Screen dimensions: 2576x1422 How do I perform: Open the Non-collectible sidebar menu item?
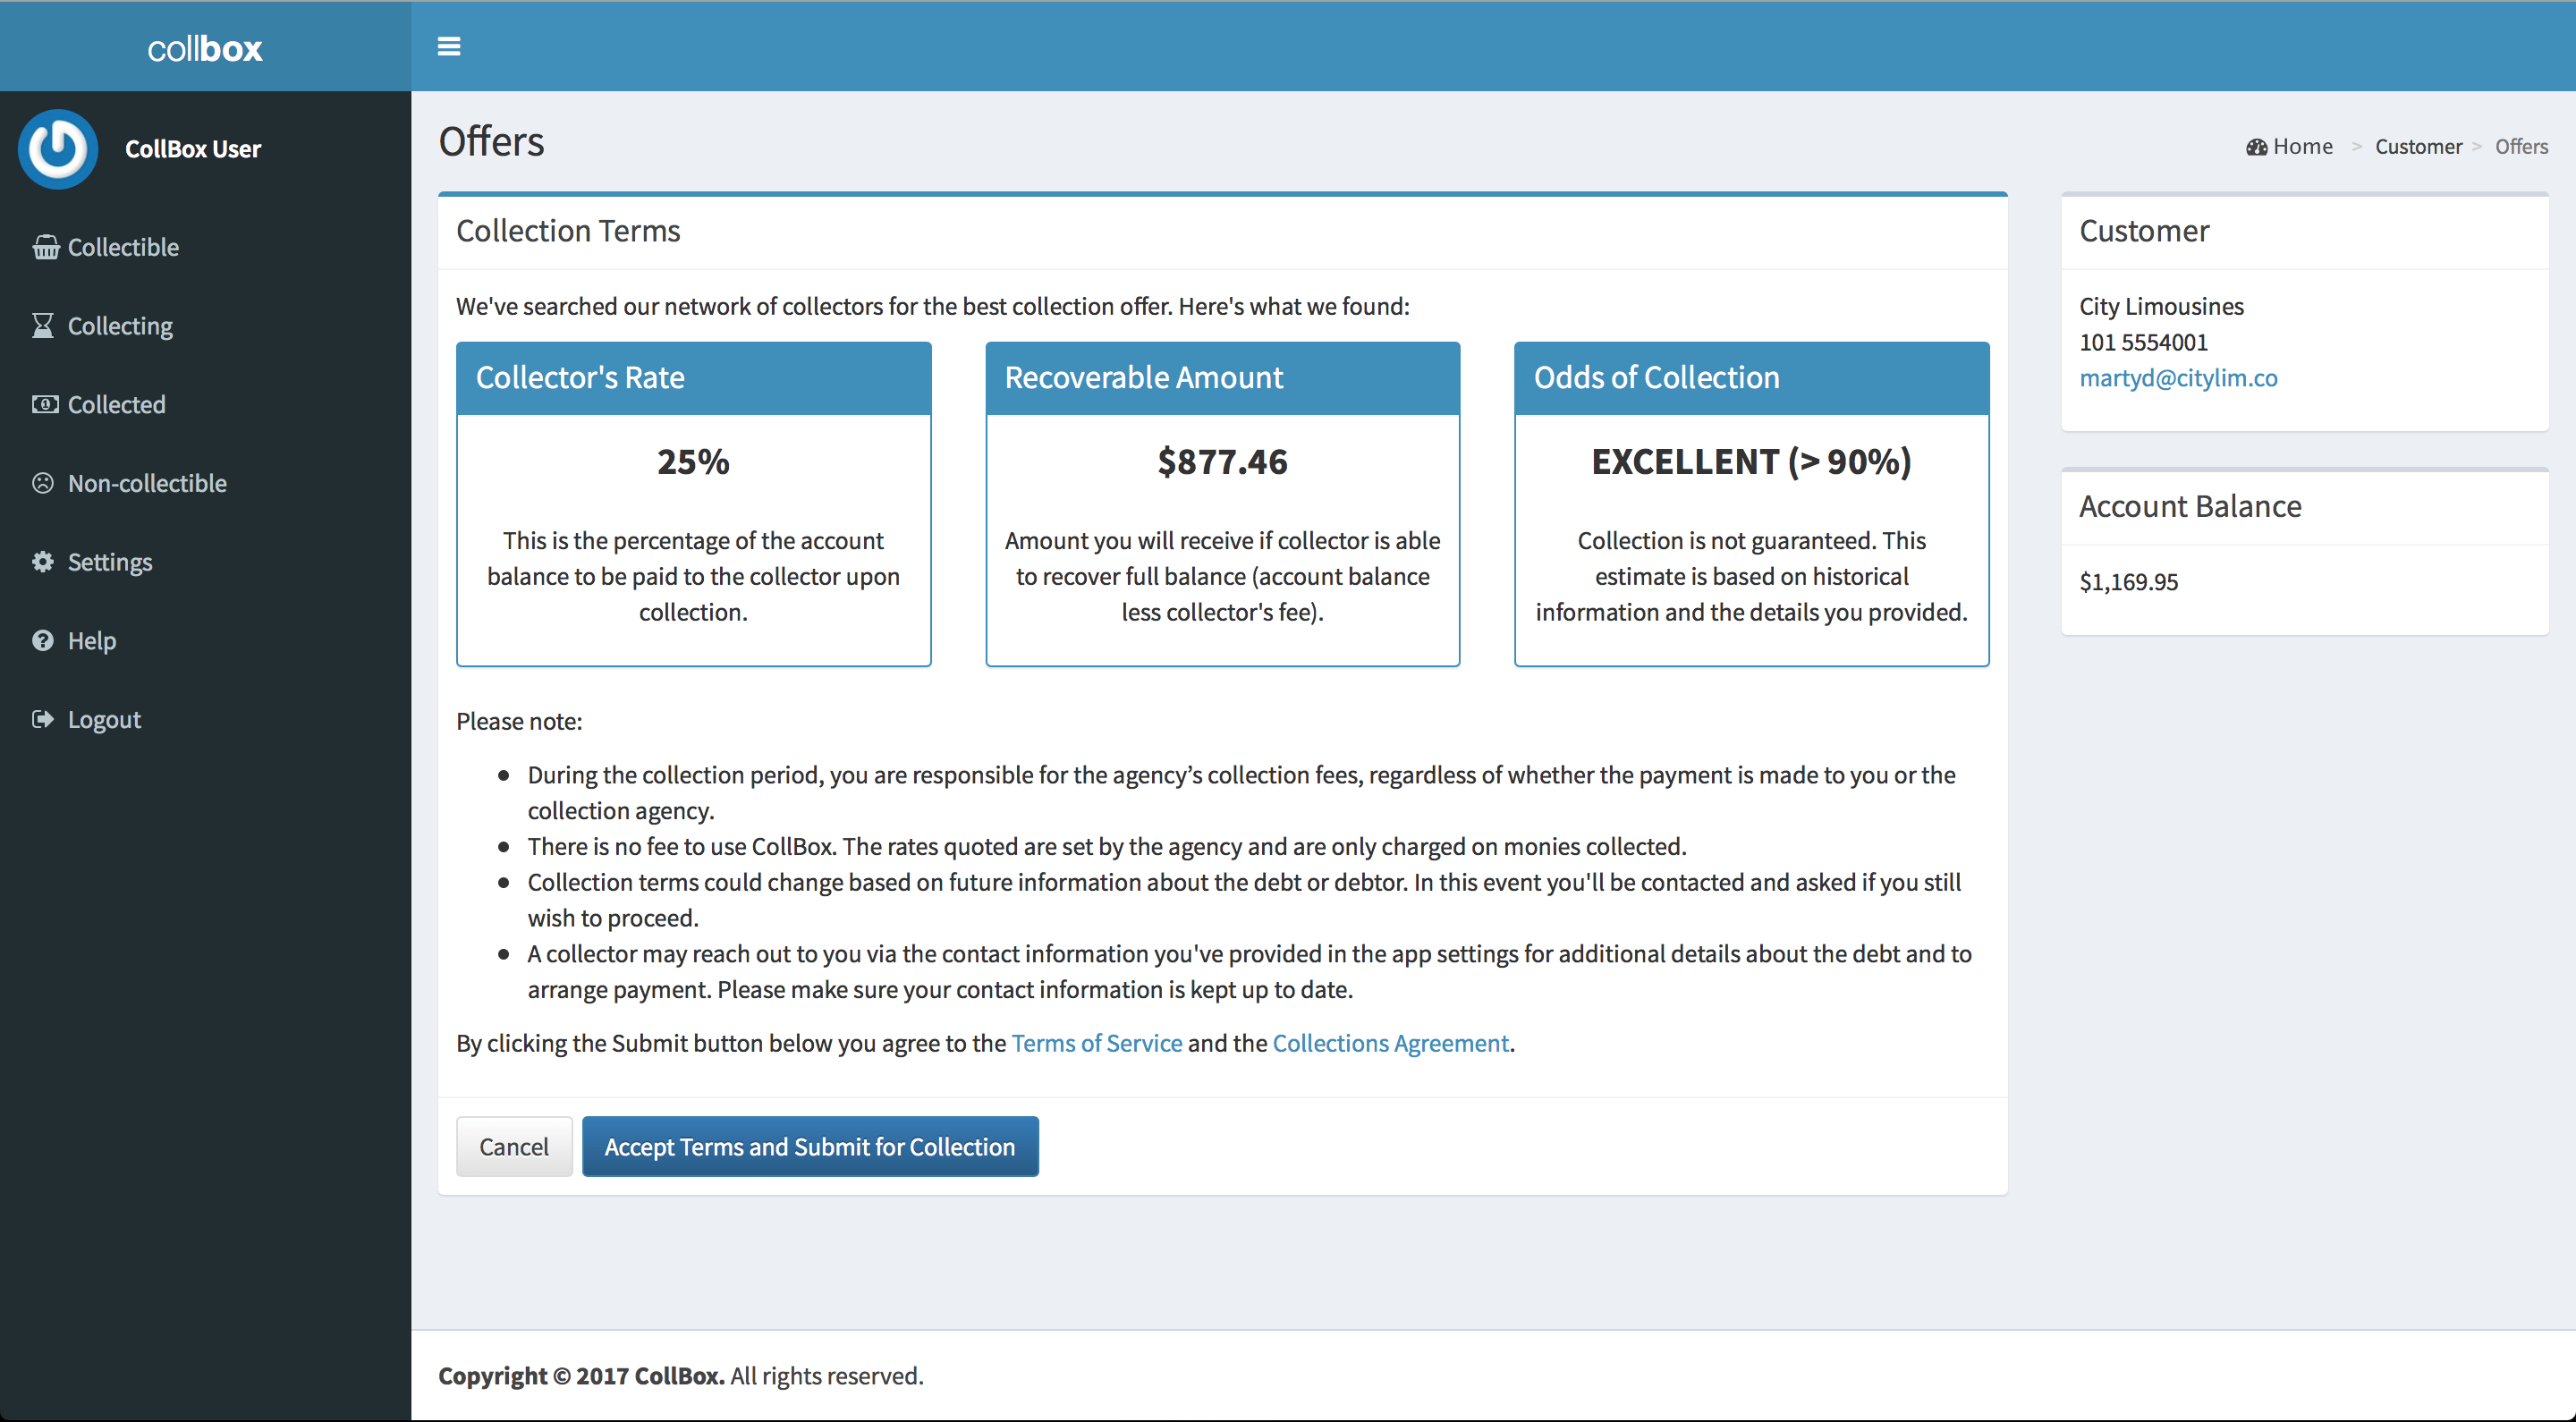pyautogui.click(x=147, y=483)
